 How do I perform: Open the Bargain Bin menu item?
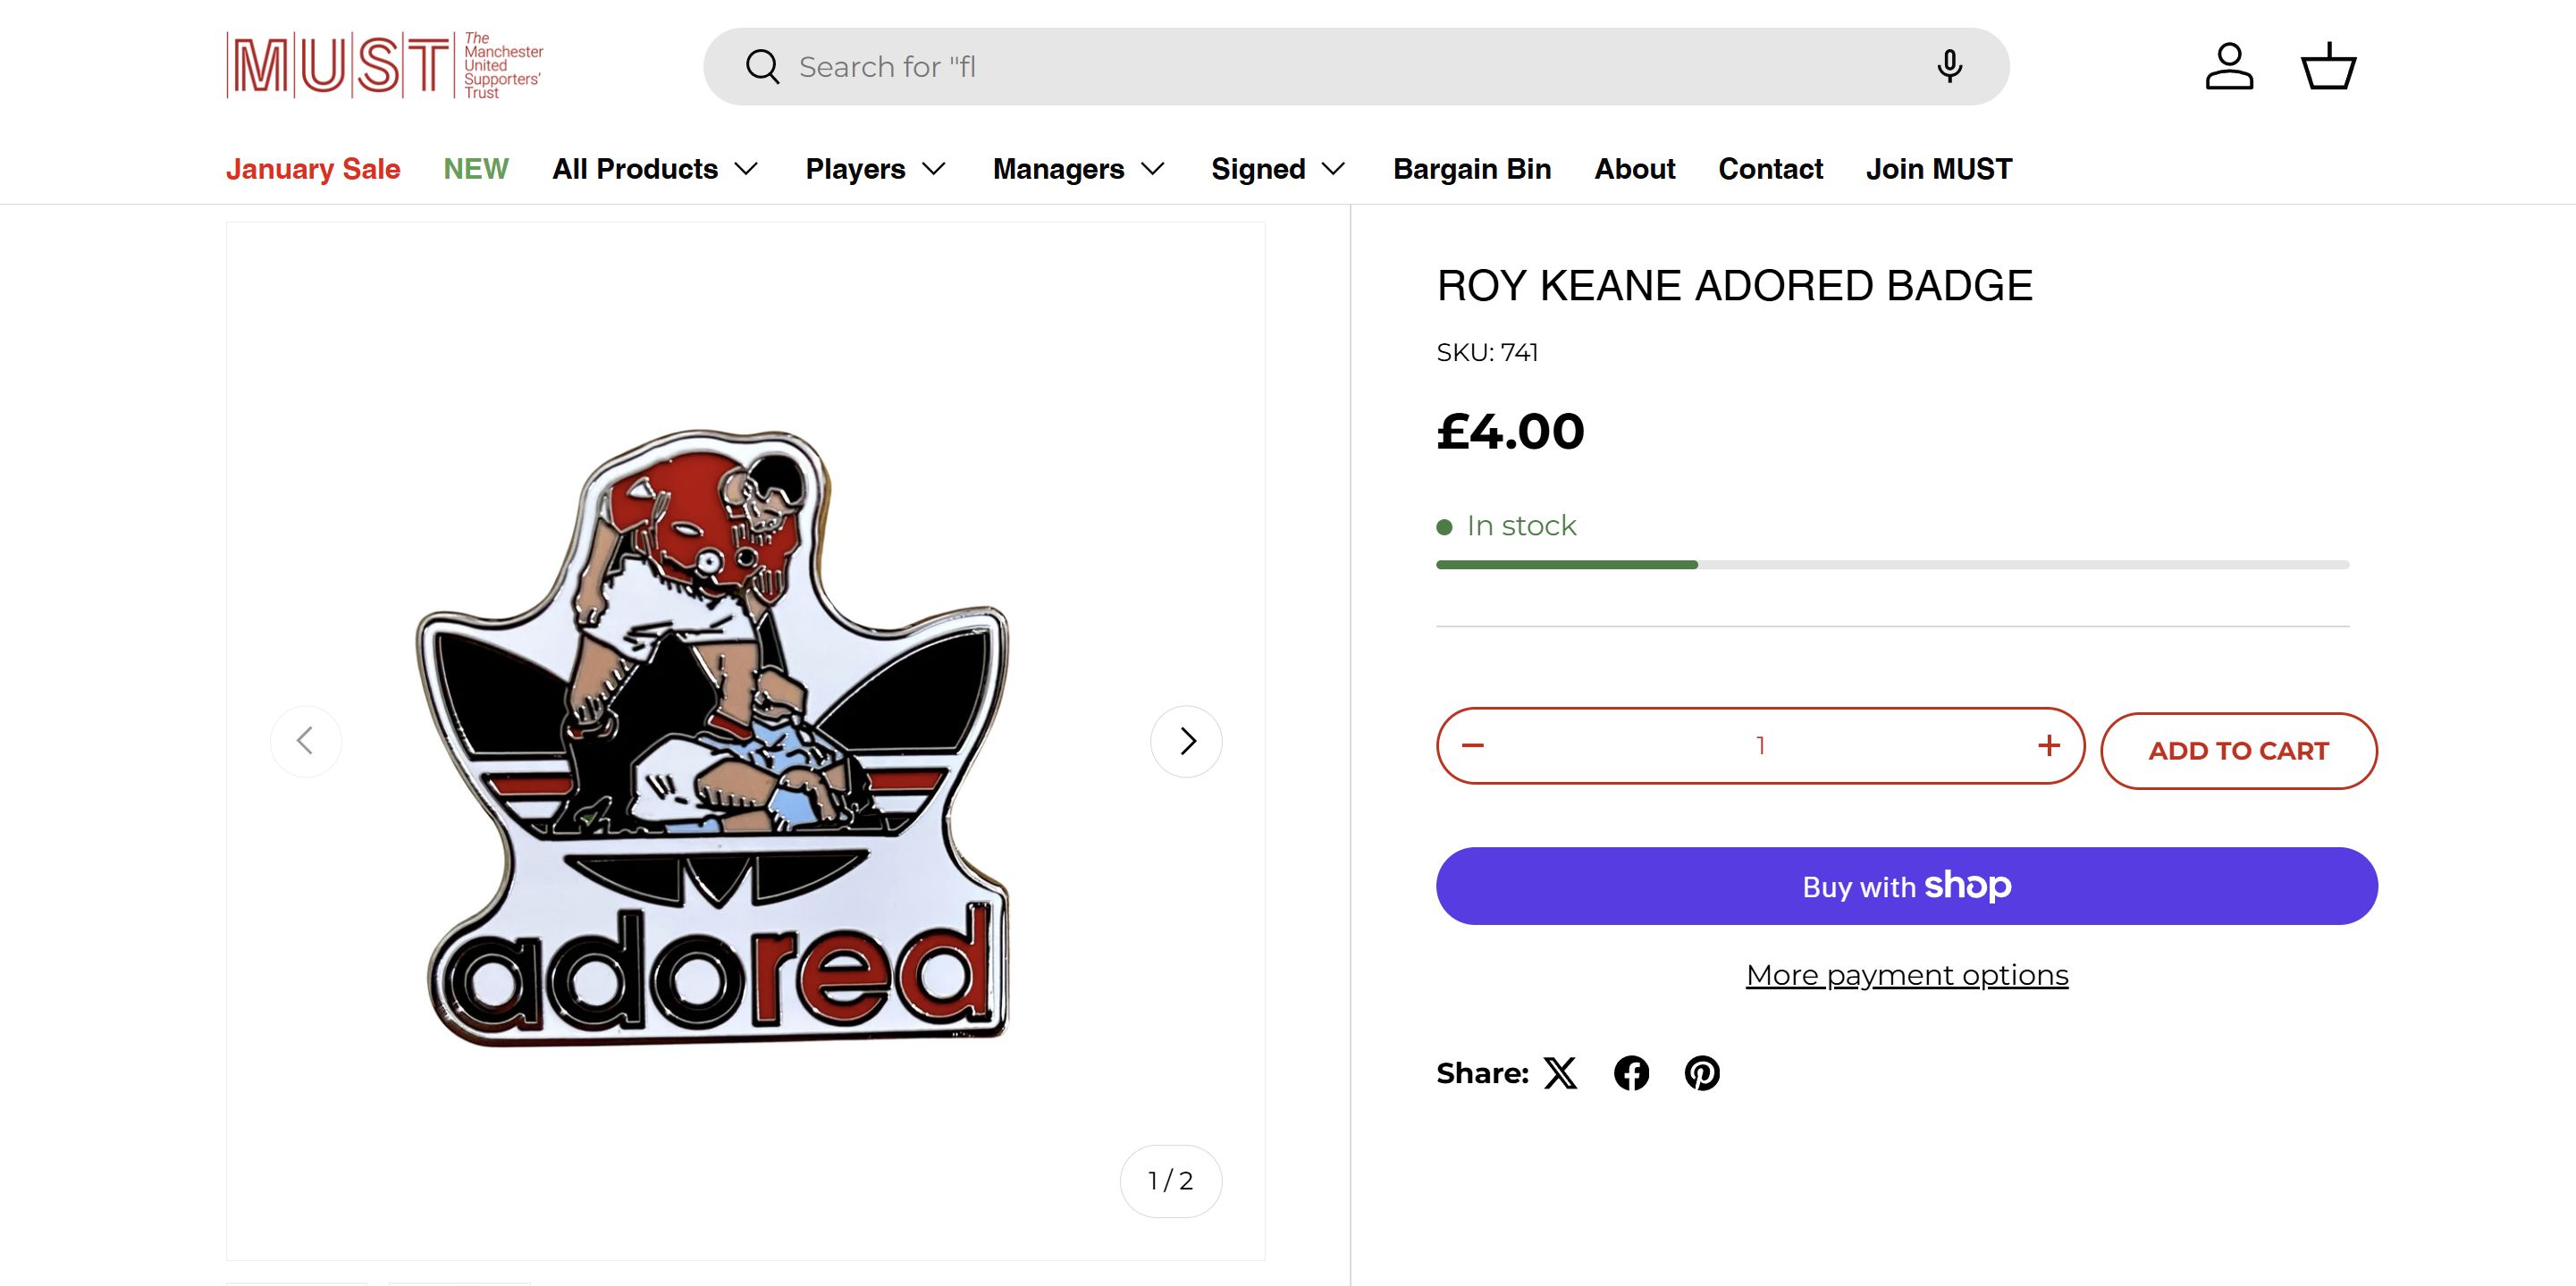click(x=1472, y=169)
